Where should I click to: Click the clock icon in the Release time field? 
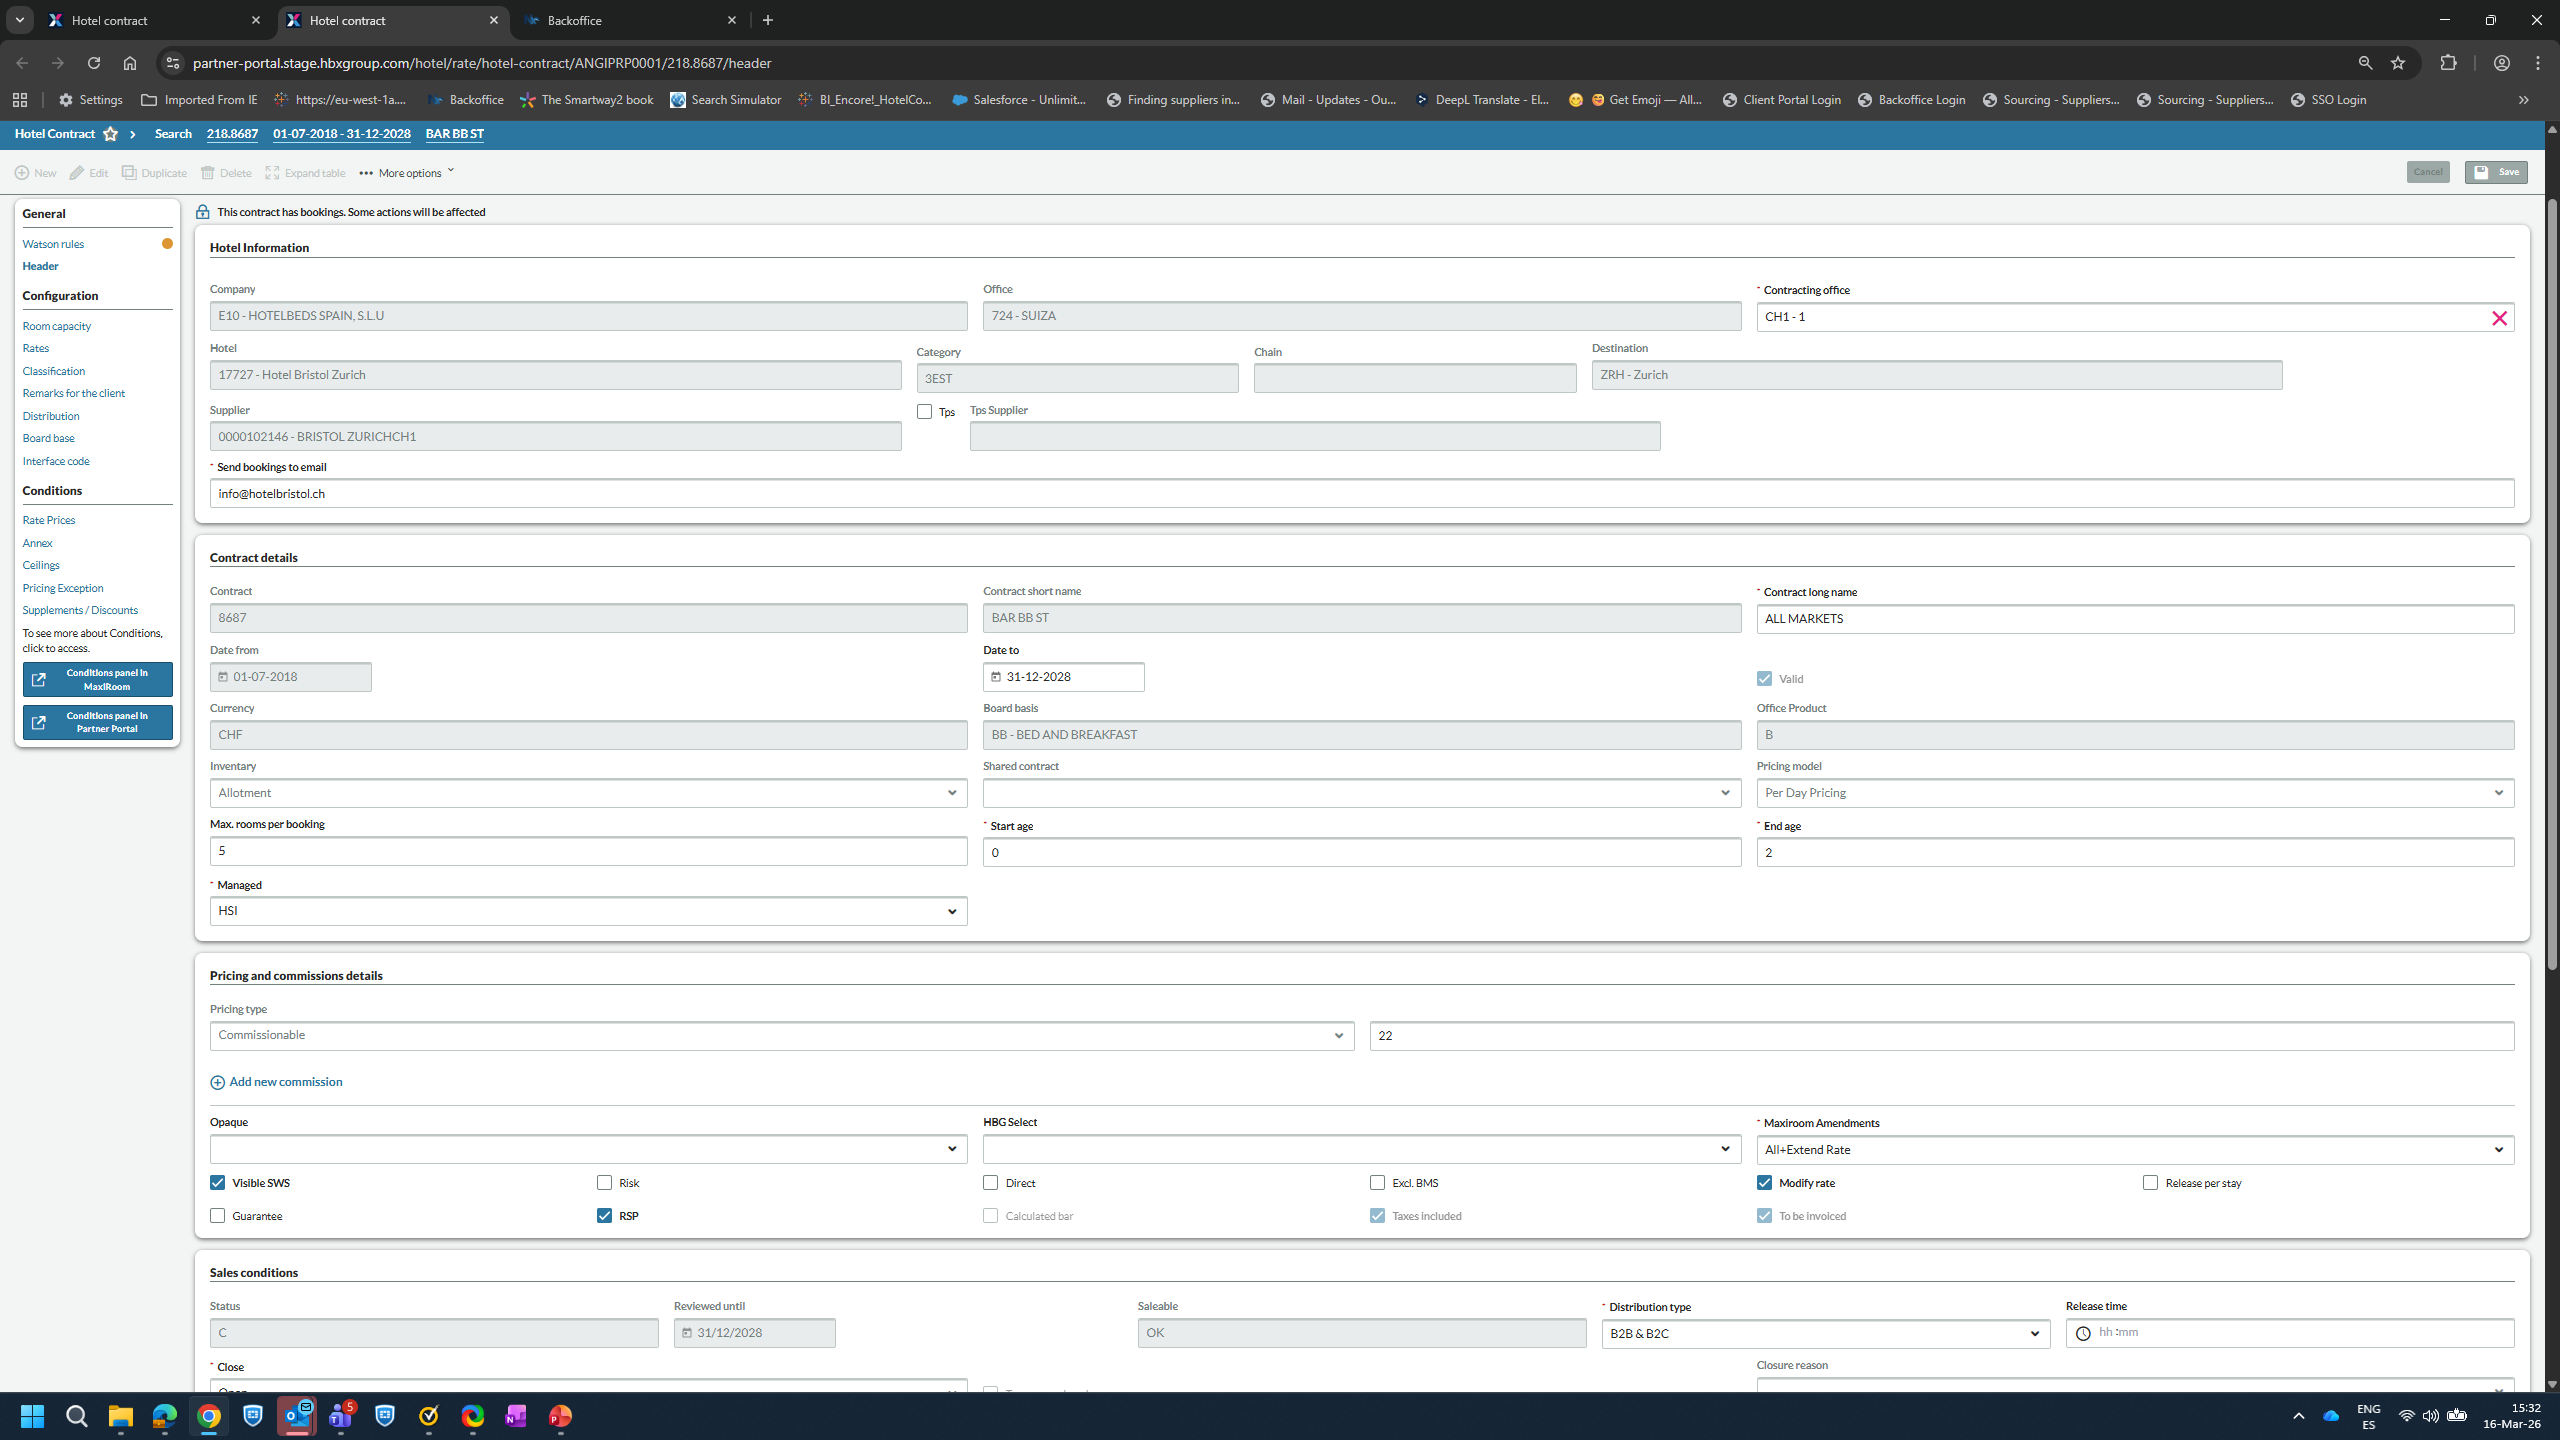pyautogui.click(x=2083, y=1333)
